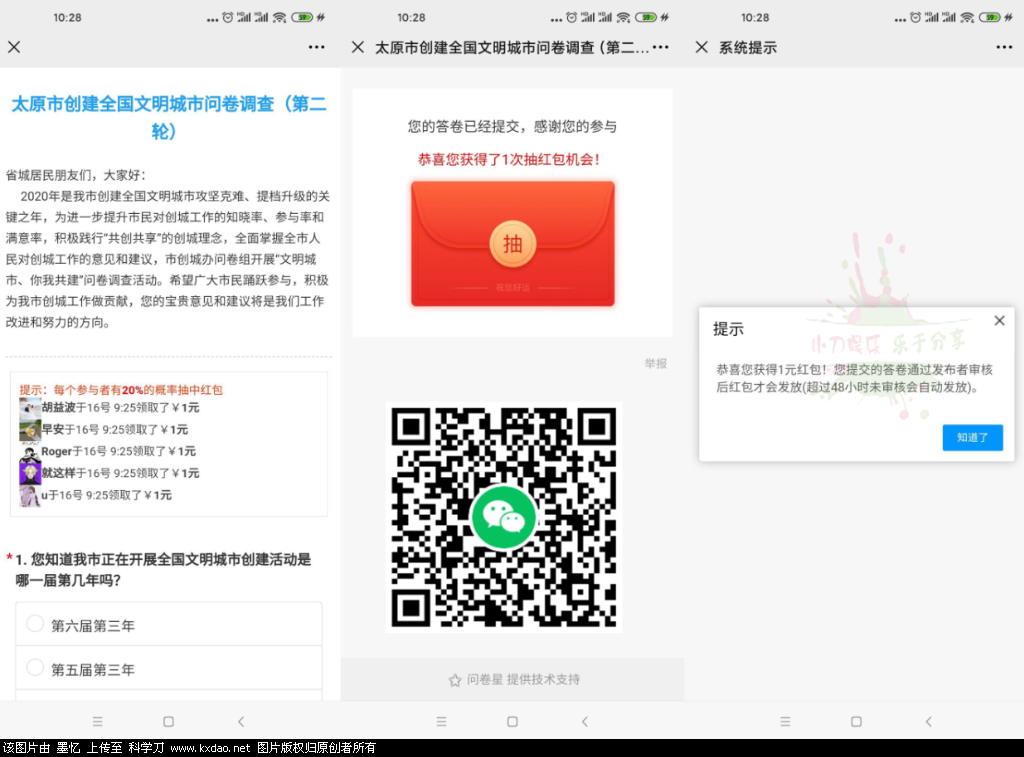Tap the Wi-Fi icon in left status bar
This screenshot has width=1024, height=757.
(280, 18)
